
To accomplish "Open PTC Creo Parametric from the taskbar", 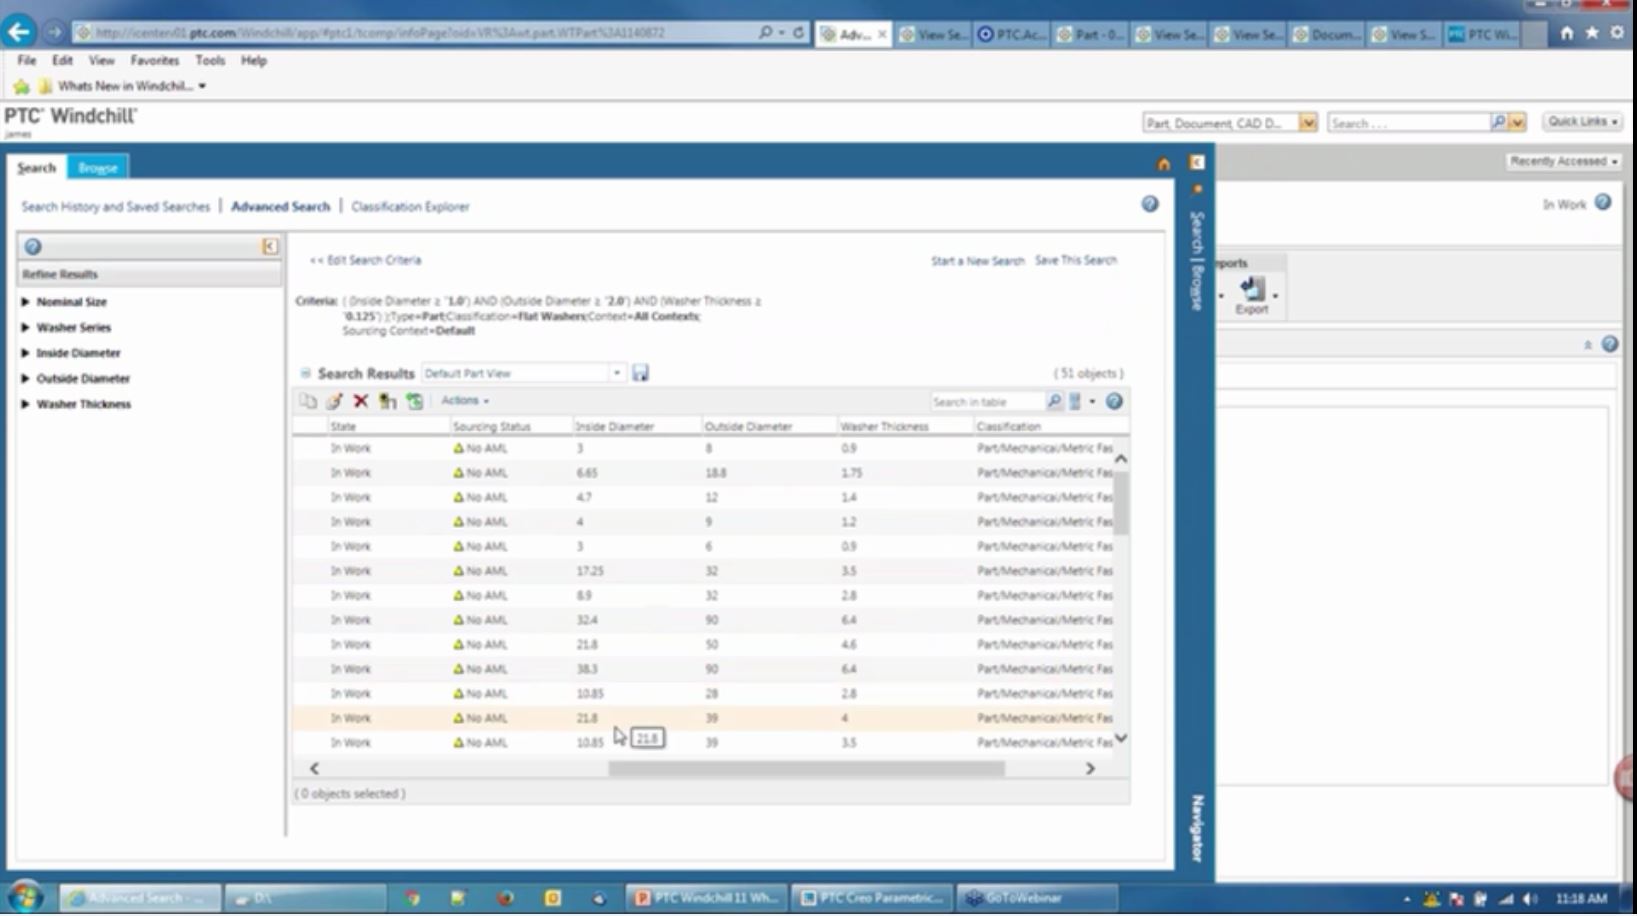I will 872,898.
